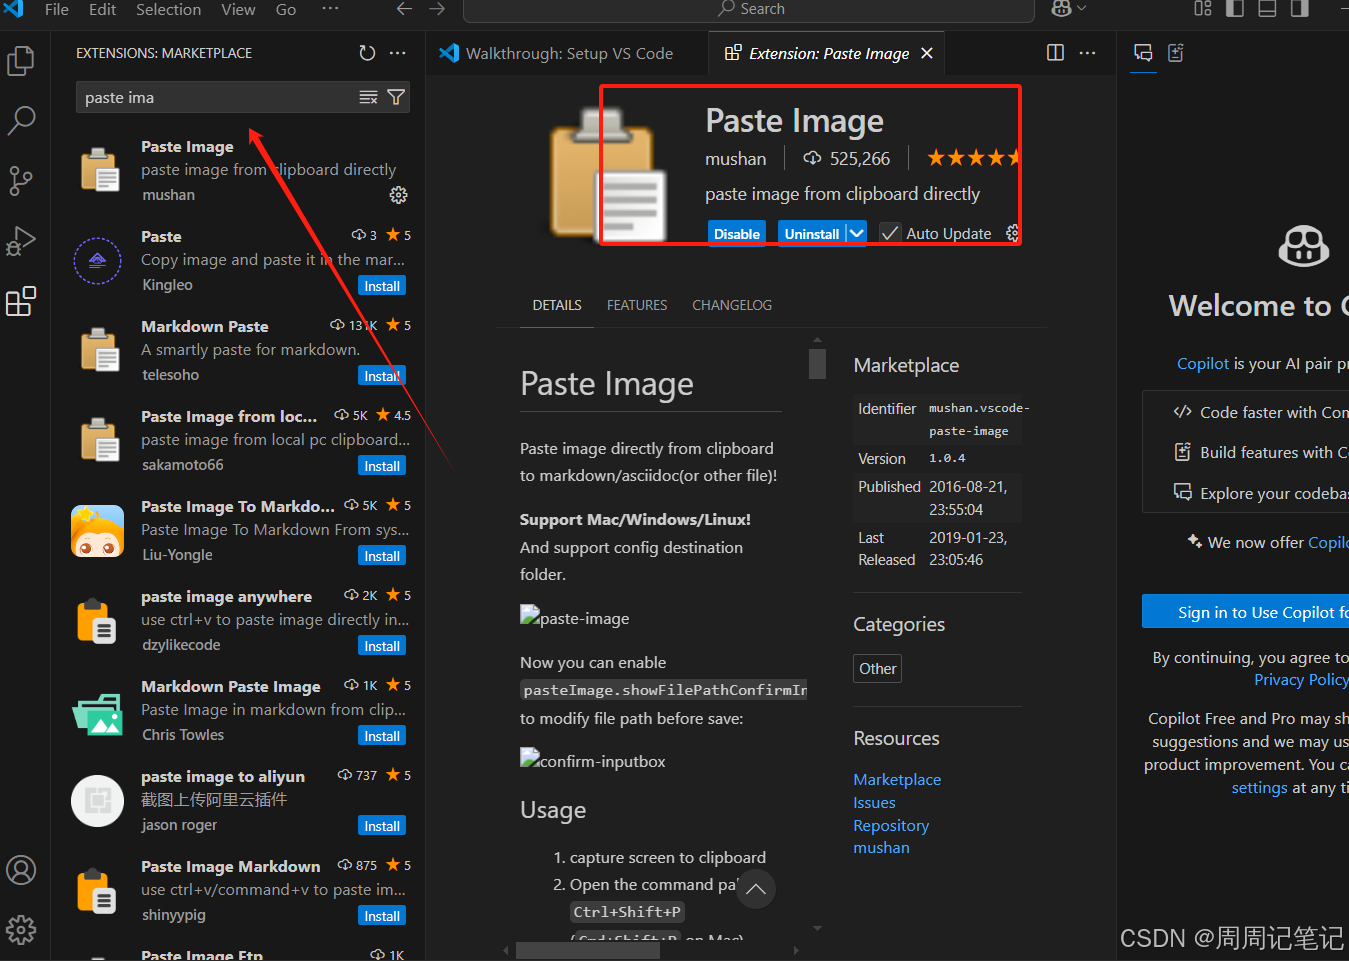Go forward using the navigation arrow
Viewport: 1349px width, 961px height.
click(437, 9)
